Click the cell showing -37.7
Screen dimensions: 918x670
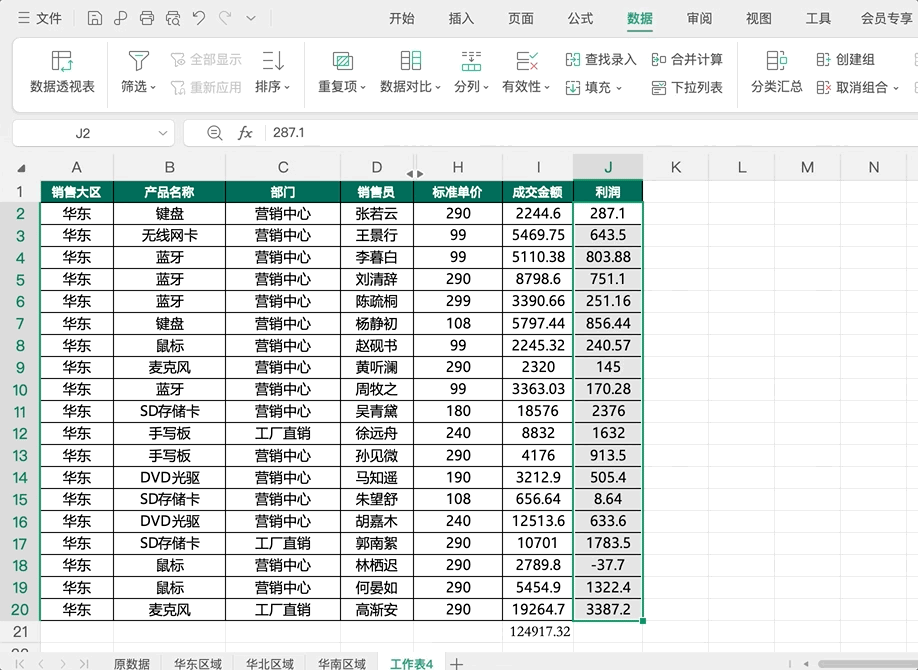pyautogui.click(x=608, y=565)
